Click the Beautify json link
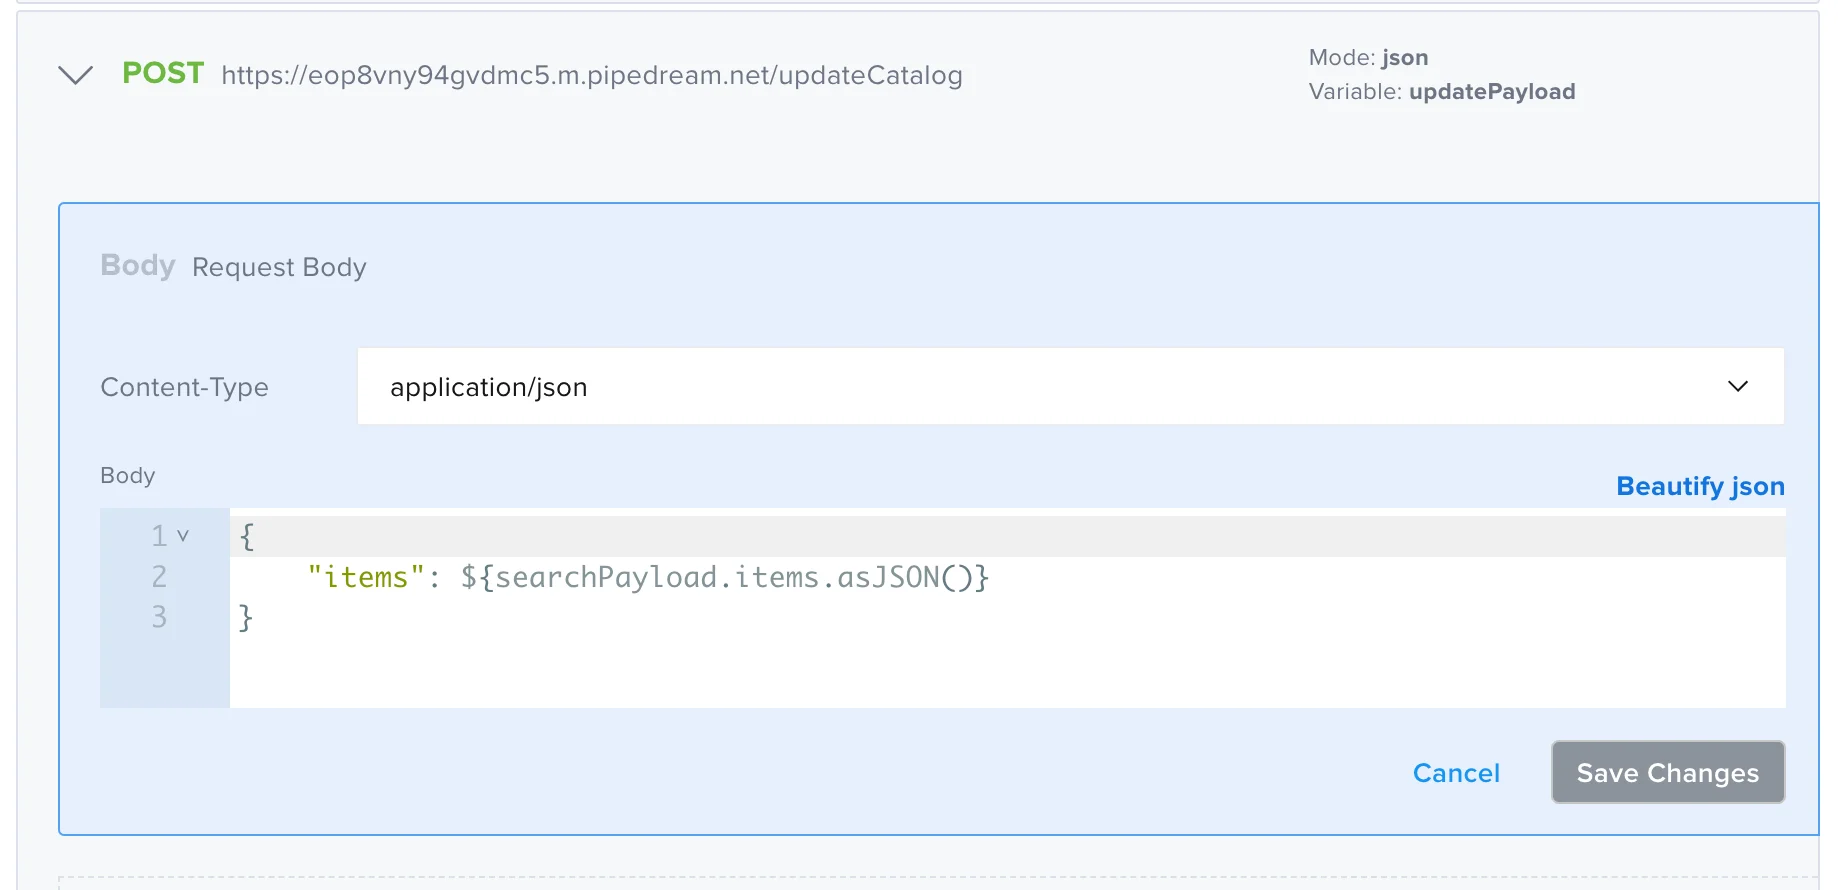Screen dimensions: 1838x890 (x=1699, y=486)
